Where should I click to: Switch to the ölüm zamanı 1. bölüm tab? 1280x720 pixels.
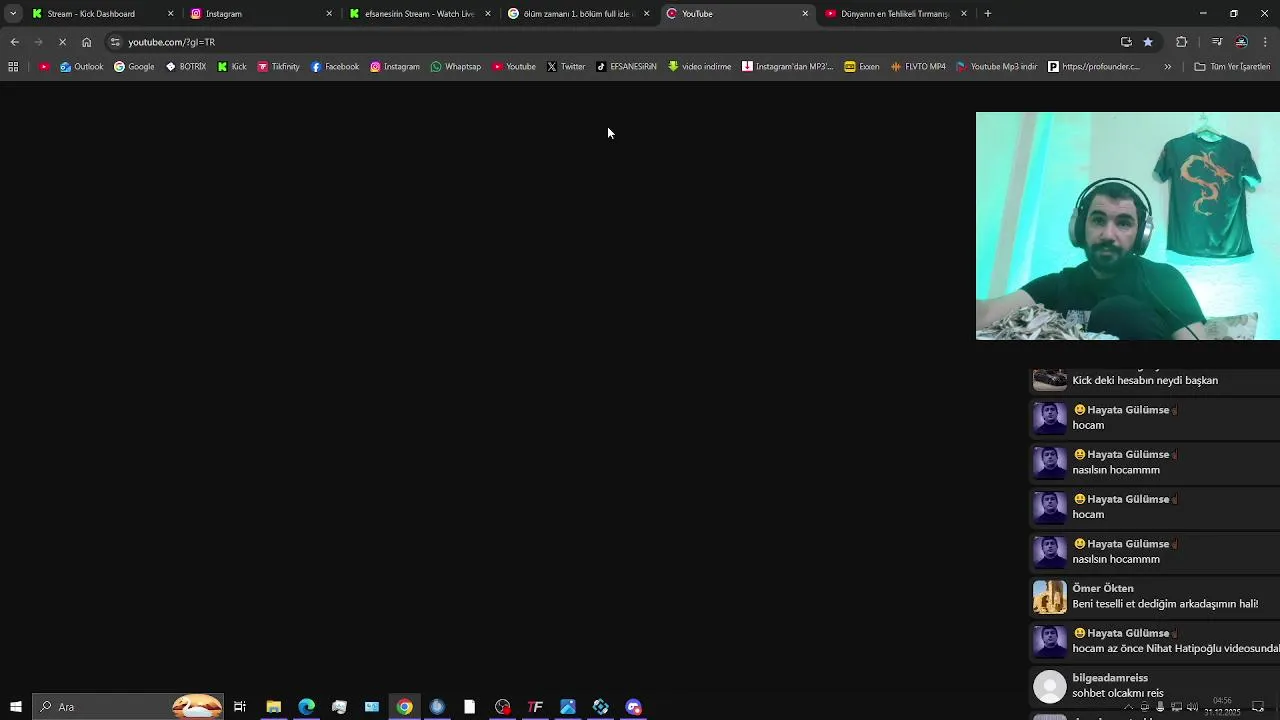coord(579,14)
